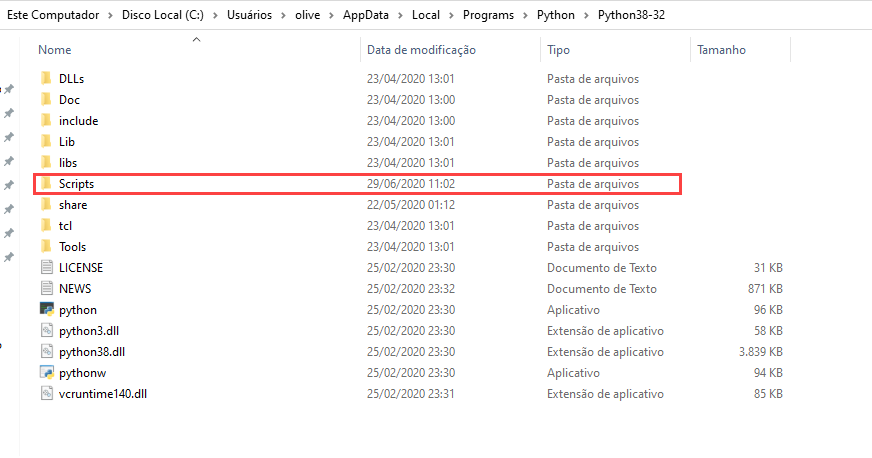Expand chevron after Este Computador breadcrumb
Screen dimensions: 872x458
pos(111,16)
